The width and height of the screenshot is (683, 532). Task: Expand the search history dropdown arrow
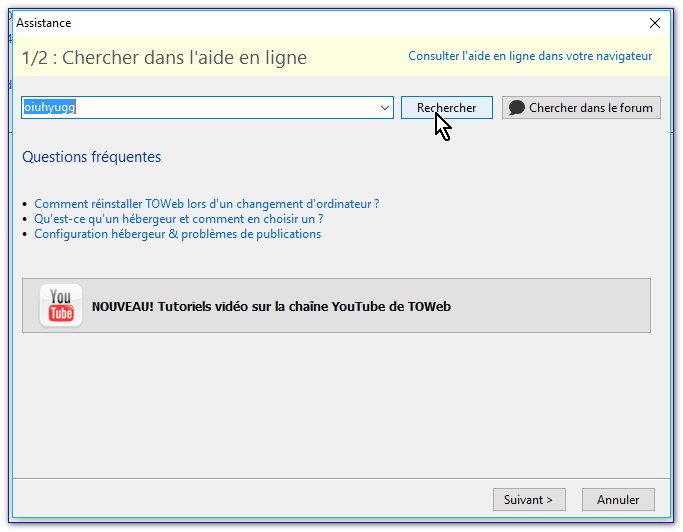click(385, 108)
